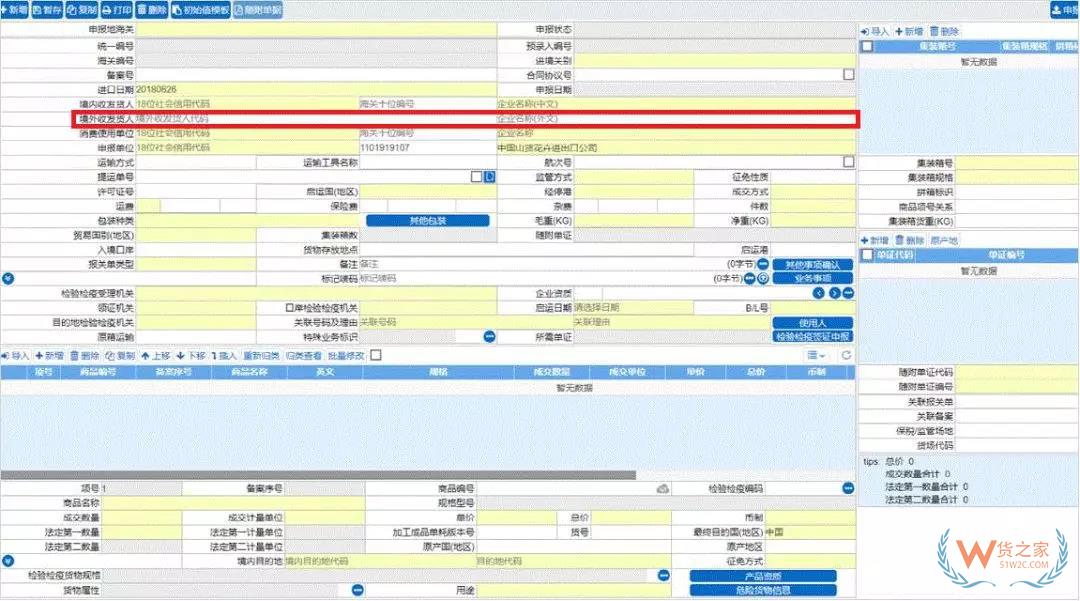Tick the checkbox at the 合同协议号 row
1080x601 pixels.
[x=849, y=74]
